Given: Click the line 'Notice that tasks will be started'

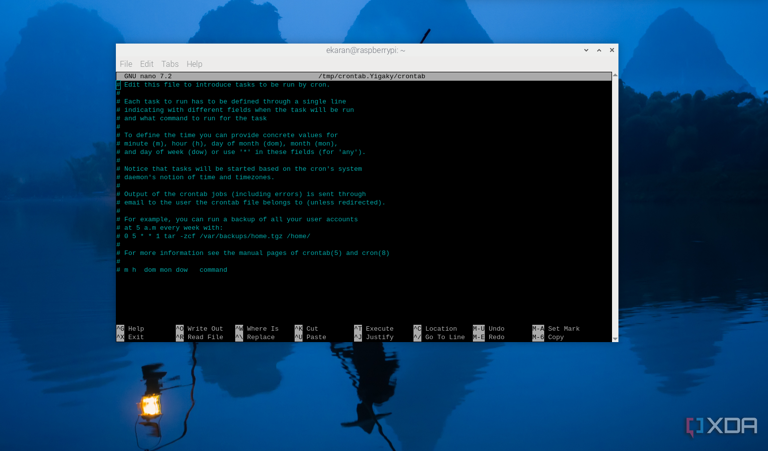Looking at the screenshot, I should coord(239,169).
